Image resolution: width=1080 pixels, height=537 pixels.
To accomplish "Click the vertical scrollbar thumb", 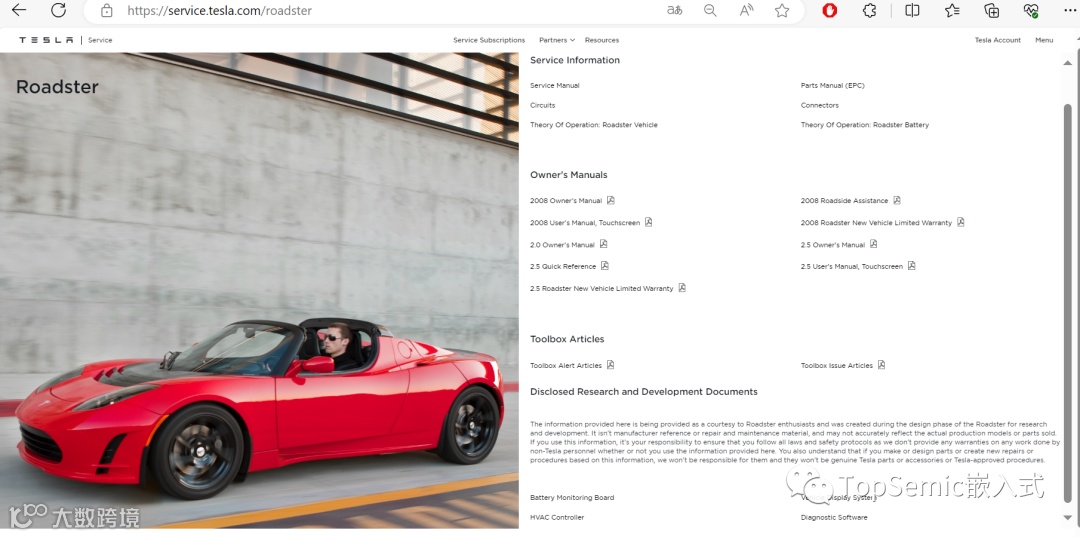I will 1068,303.
